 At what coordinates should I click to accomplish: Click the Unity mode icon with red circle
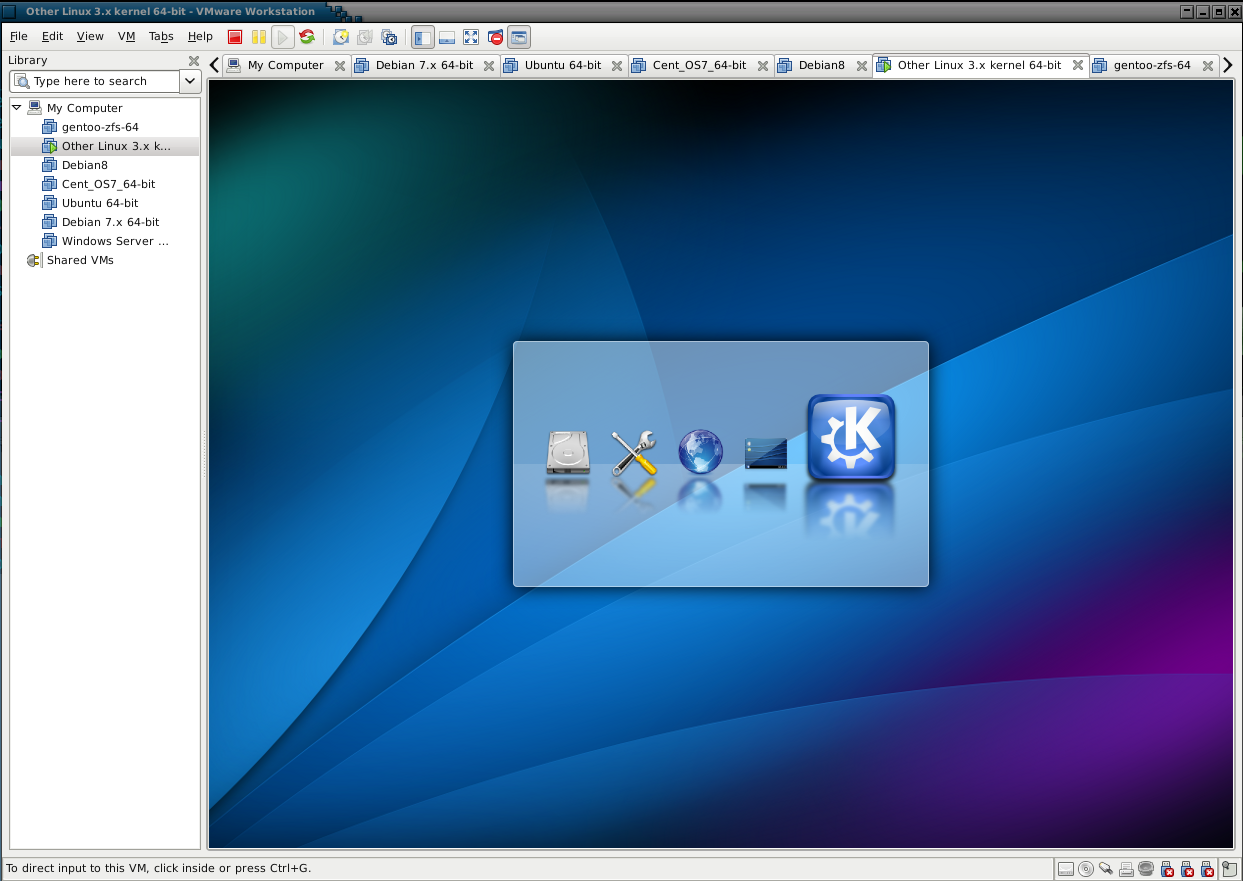point(495,37)
